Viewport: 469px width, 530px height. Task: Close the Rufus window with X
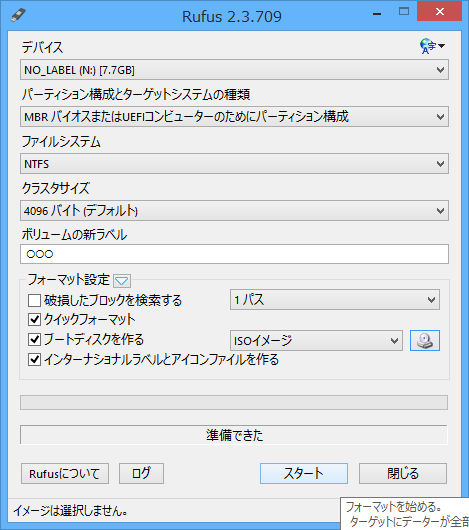pyautogui.click(x=439, y=11)
